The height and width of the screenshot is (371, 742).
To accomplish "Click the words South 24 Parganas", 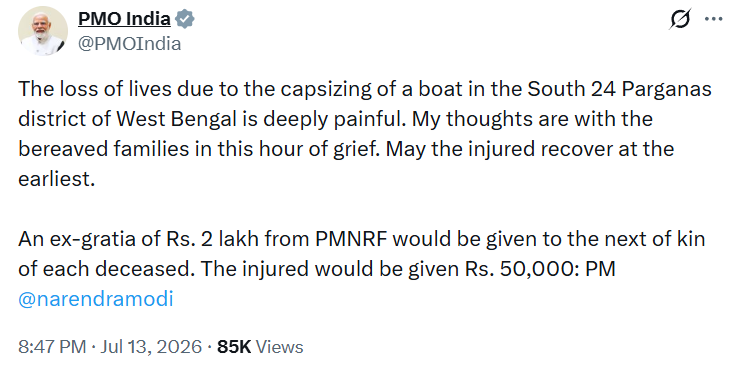I will point(619,89).
